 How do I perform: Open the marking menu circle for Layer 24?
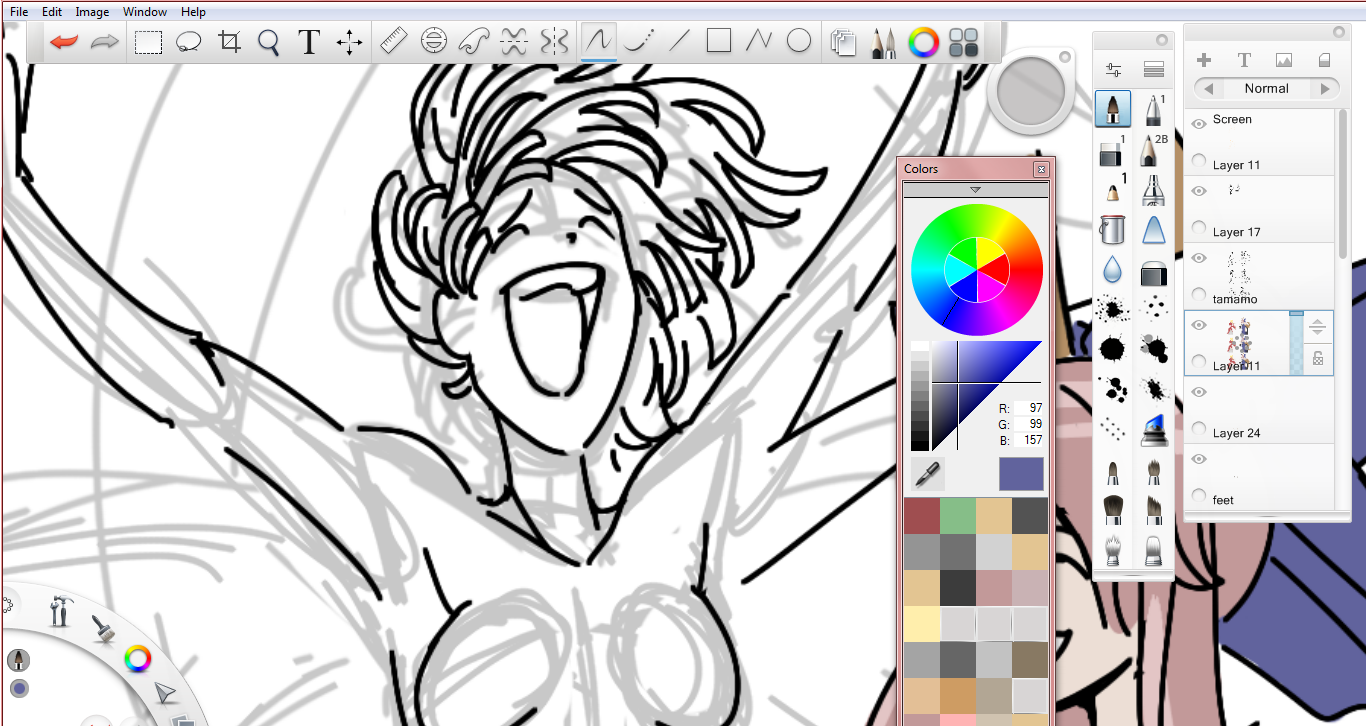click(x=1199, y=430)
